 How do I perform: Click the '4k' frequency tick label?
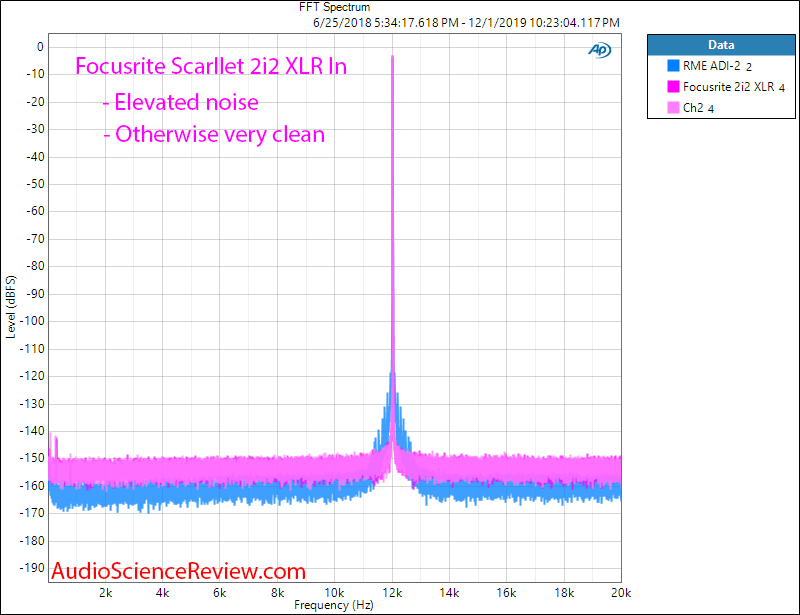(163, 593)
